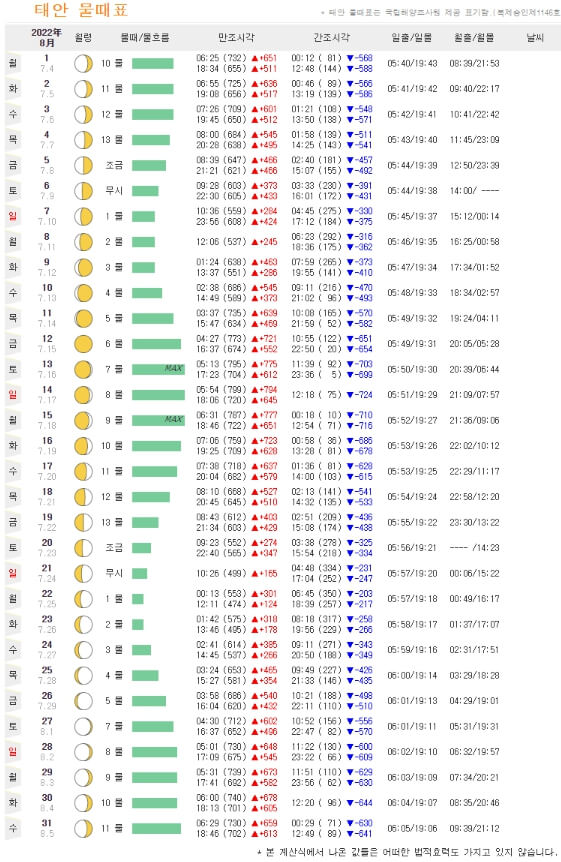Click the moon phase icon for August 10

tap(84, 292)
